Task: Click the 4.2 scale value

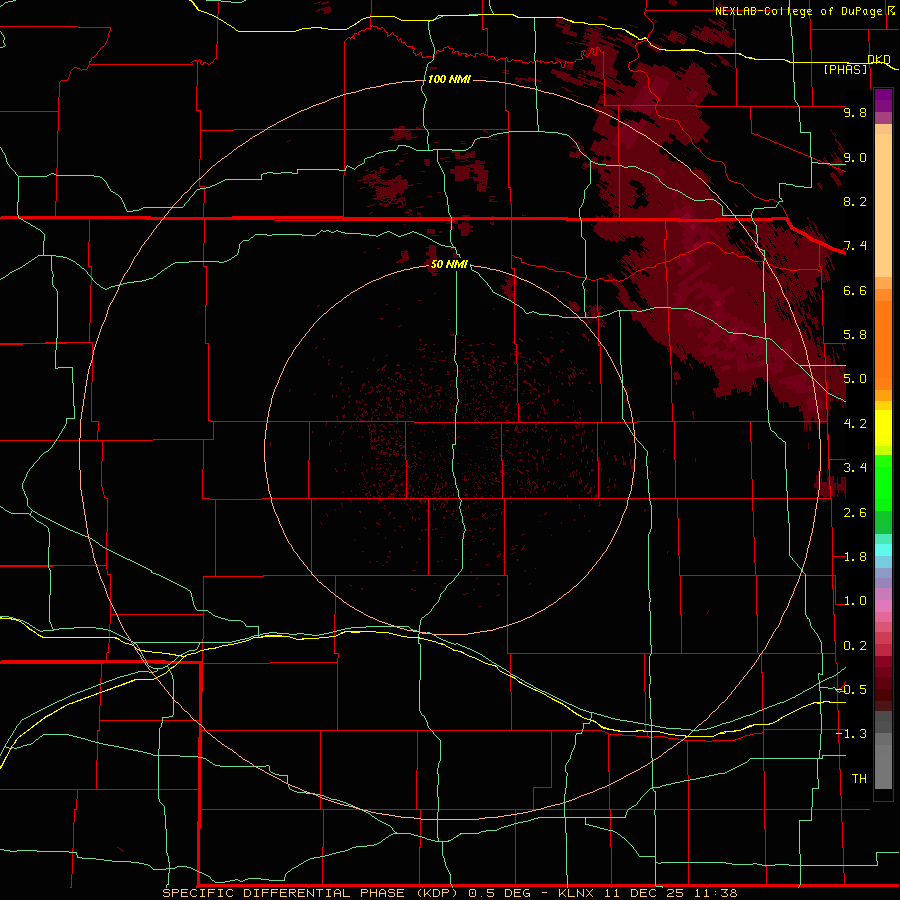Action: pyautogui.click(x=855, y=424)
